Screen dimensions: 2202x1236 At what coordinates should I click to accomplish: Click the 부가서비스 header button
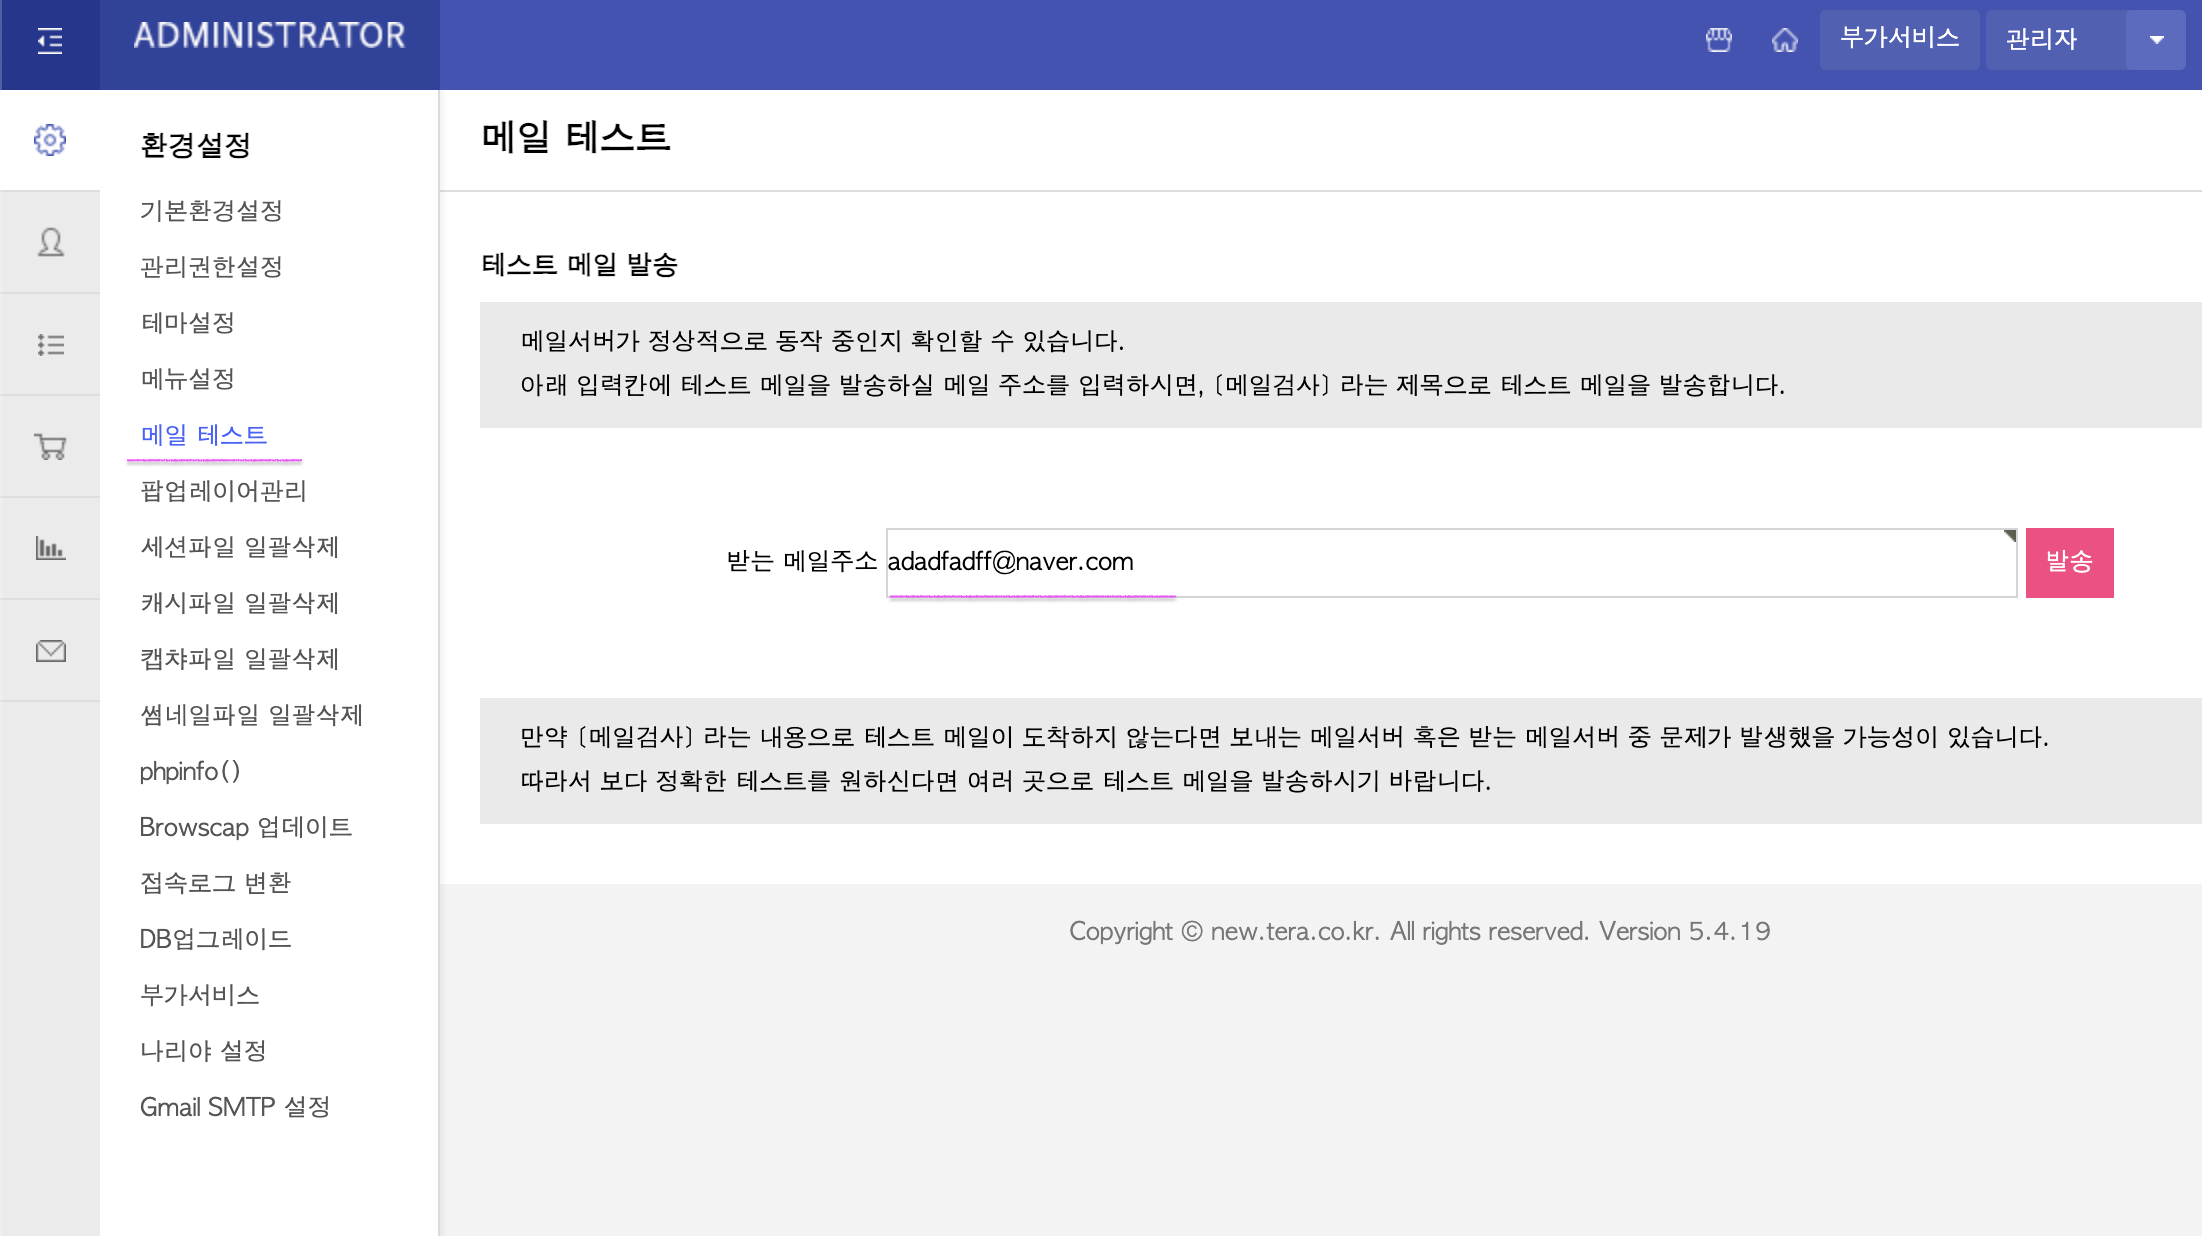click(x=1899, y=39)
